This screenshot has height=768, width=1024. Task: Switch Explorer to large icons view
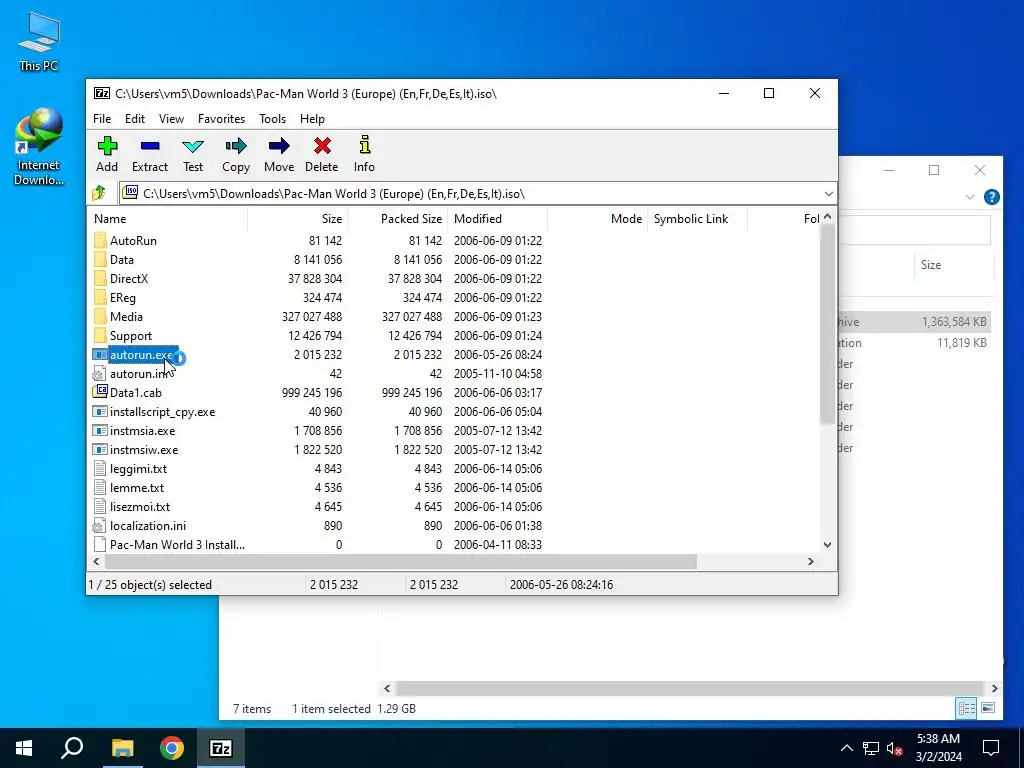tap(988, 708)
